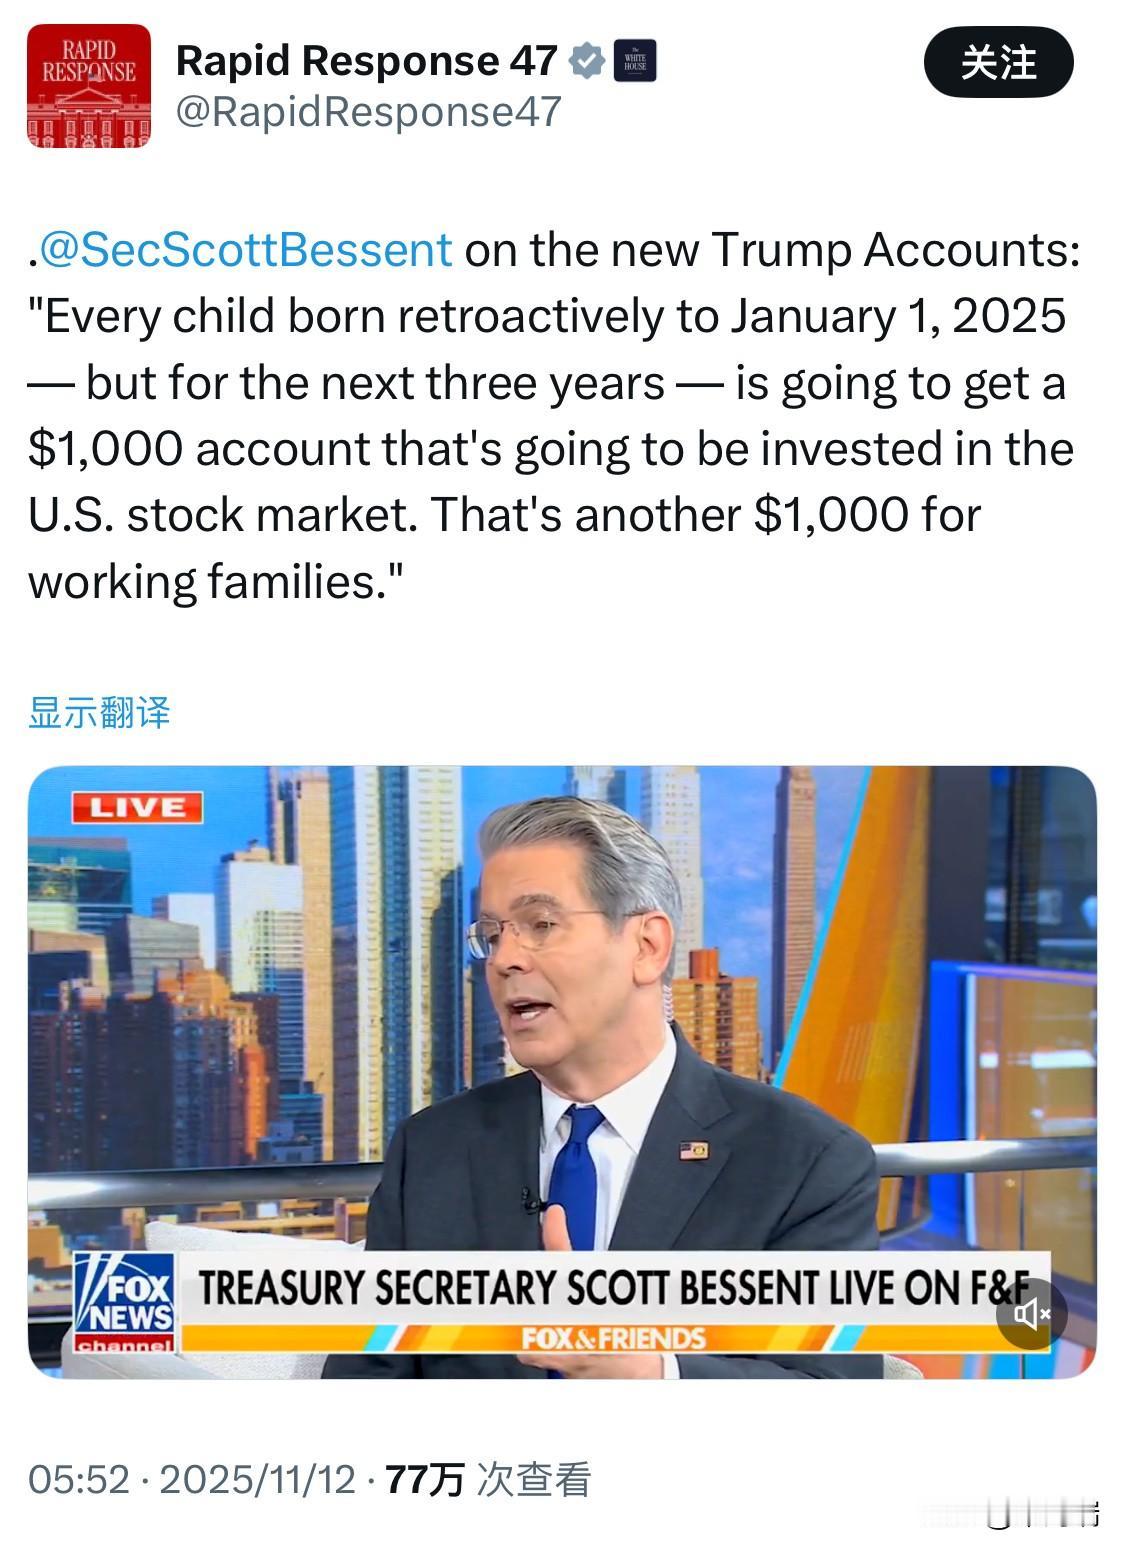Click the blue verified checkmark badge
This screenshot has width=1125, height=1553.
587,62
